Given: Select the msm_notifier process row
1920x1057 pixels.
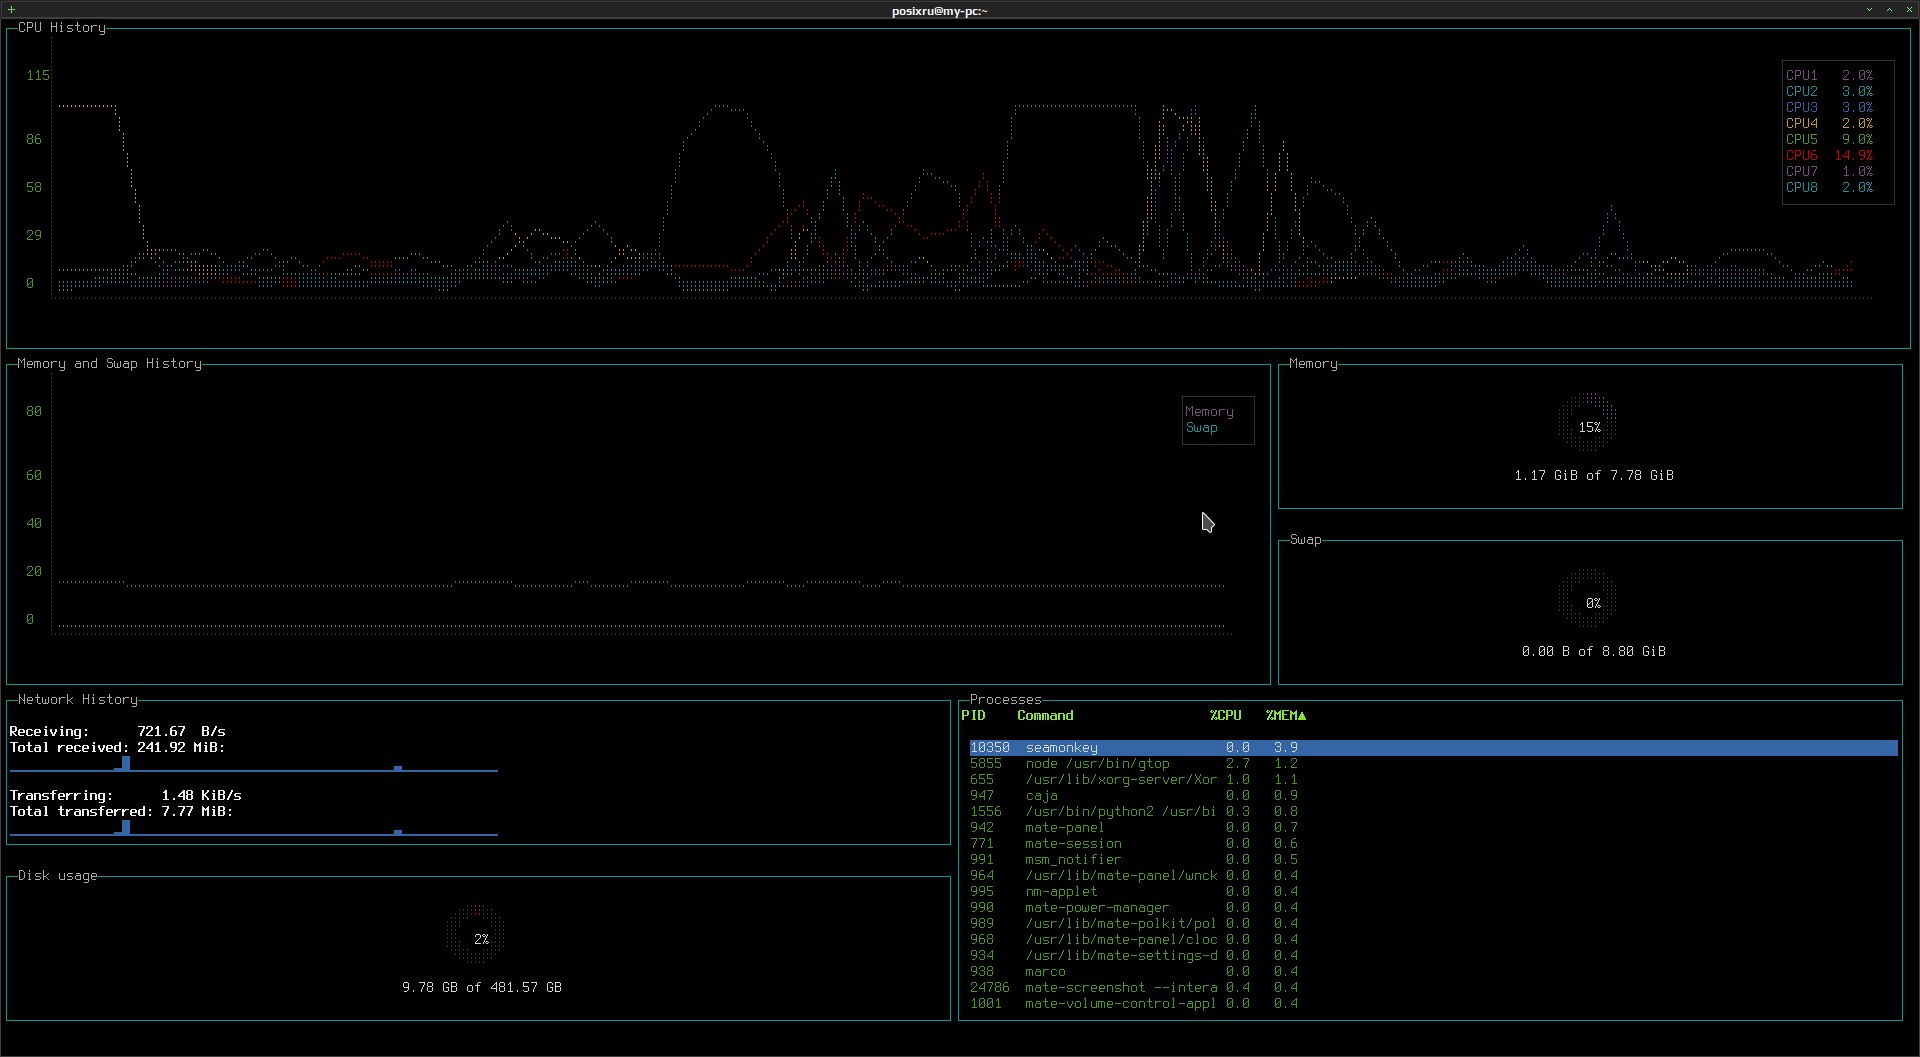Looking at the screenshot, I should point(1433,860).
